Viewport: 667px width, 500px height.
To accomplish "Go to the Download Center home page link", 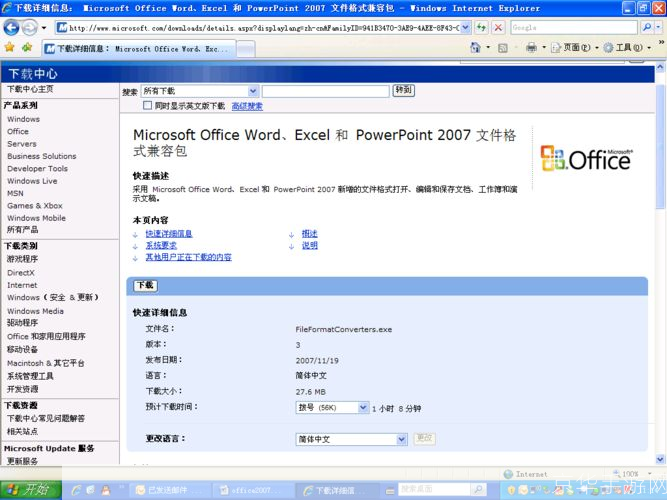I will 30,89.
